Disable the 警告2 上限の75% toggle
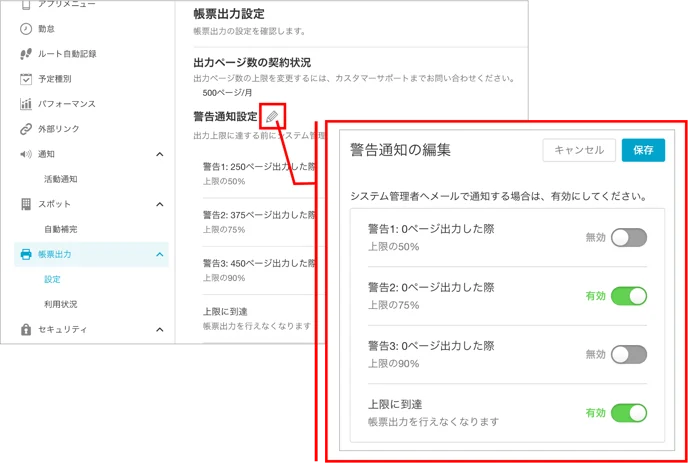Screen dimensions: 688x463 pyautogui.click(x=629, y=296)
